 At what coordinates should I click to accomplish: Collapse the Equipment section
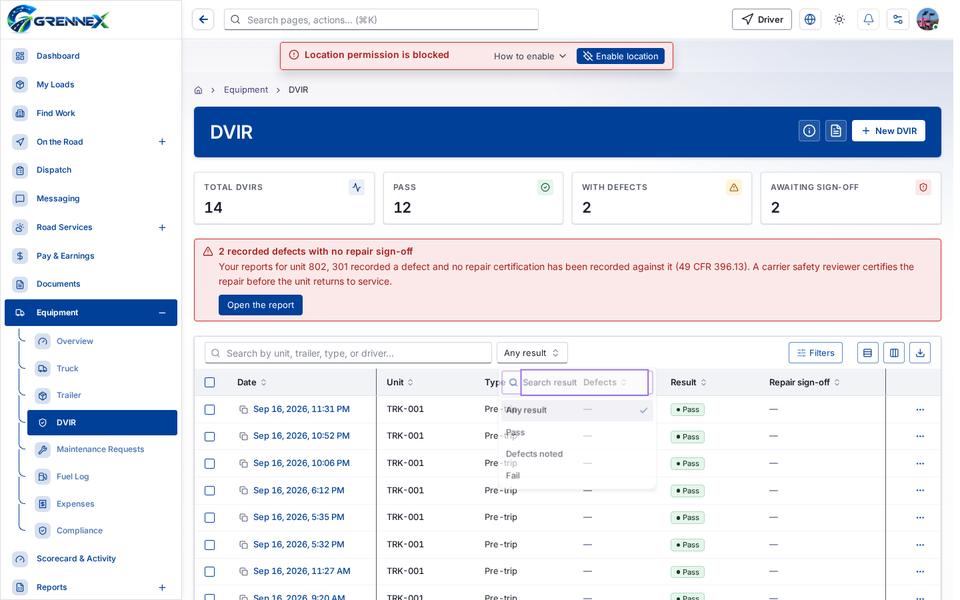[162, 313]
